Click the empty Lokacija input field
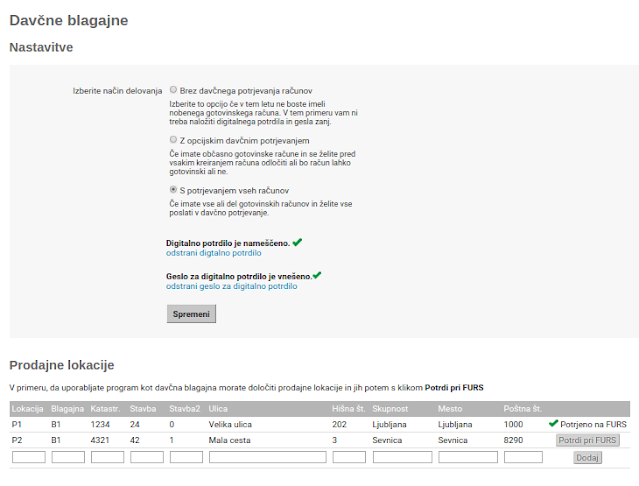The height and width of the screenshot is (486, 639). tap(28, 457)
